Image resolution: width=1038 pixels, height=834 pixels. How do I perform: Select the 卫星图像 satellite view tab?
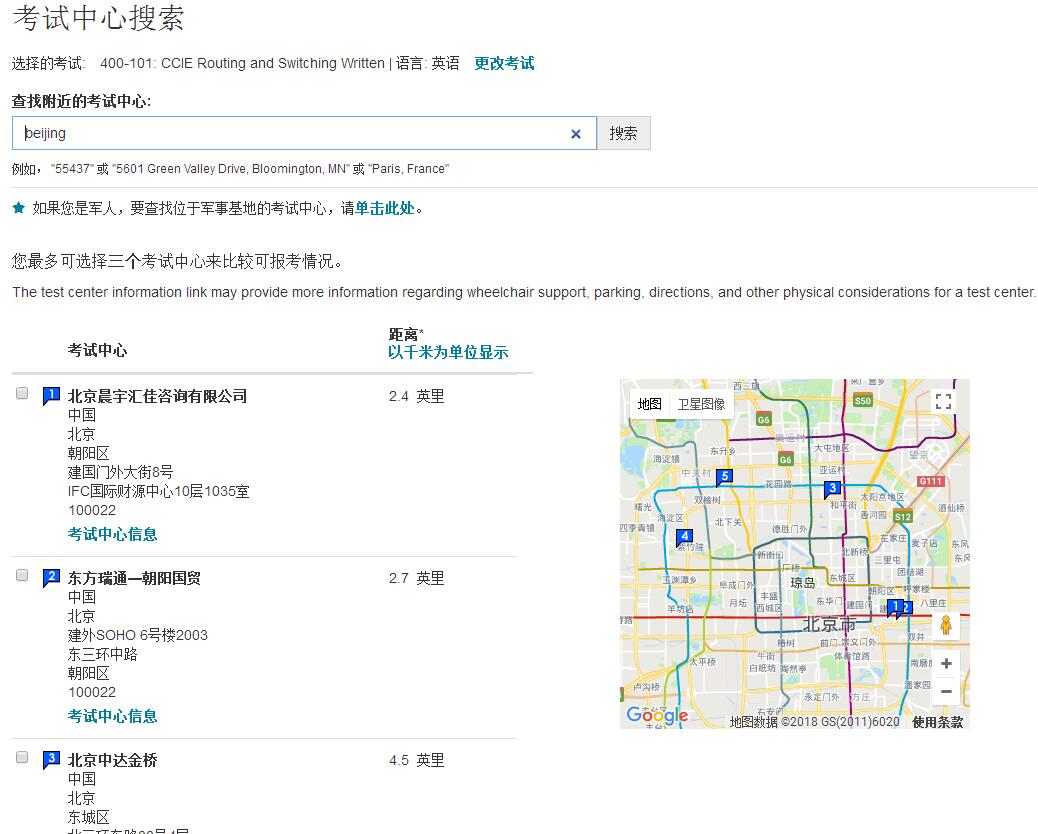701,404
